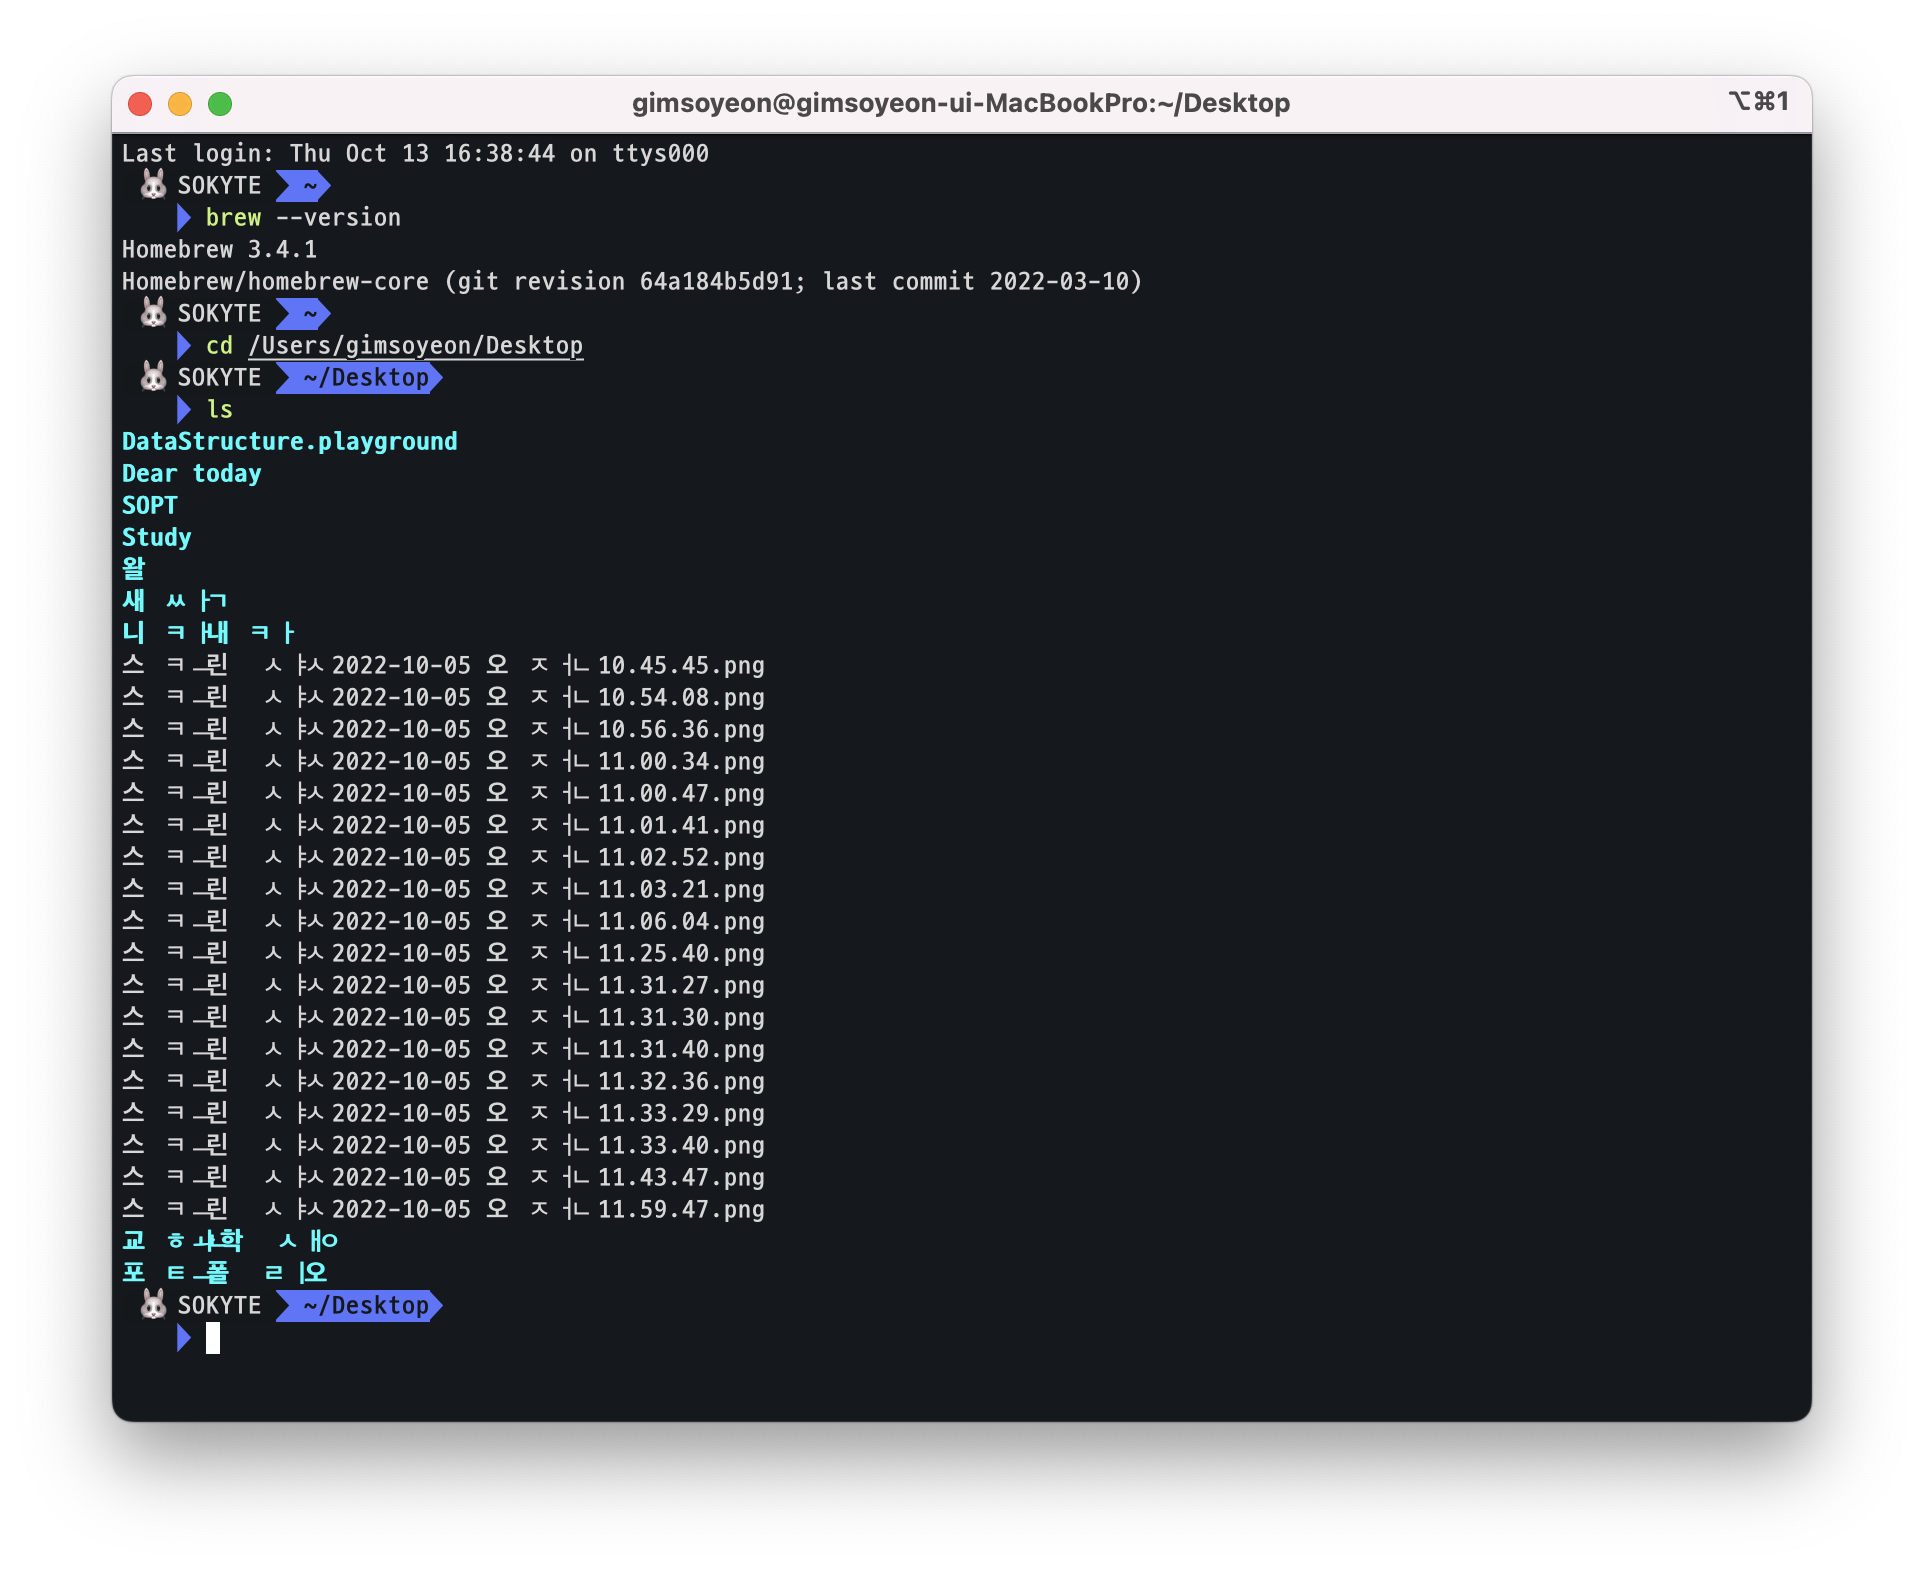Click the rabbit icon on the last prompt line
1924x1570 pixels.
[x=153, y=1305]
